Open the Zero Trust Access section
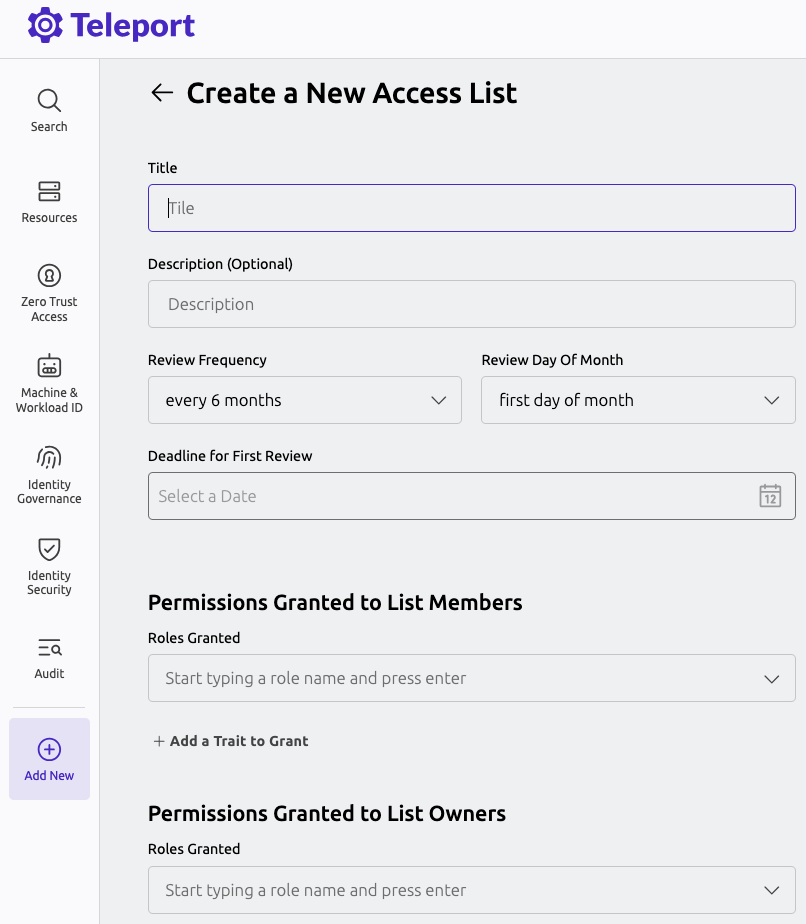 point(48,290)
